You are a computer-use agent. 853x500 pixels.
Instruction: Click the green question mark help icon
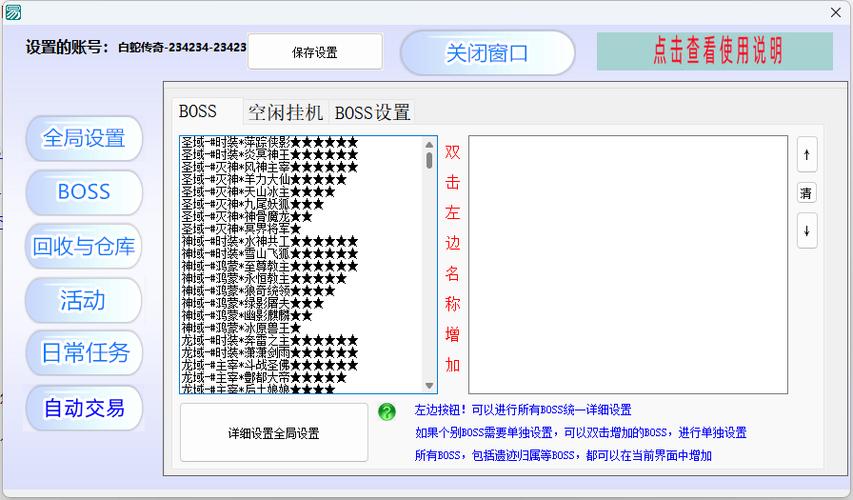tap(387, 412)
